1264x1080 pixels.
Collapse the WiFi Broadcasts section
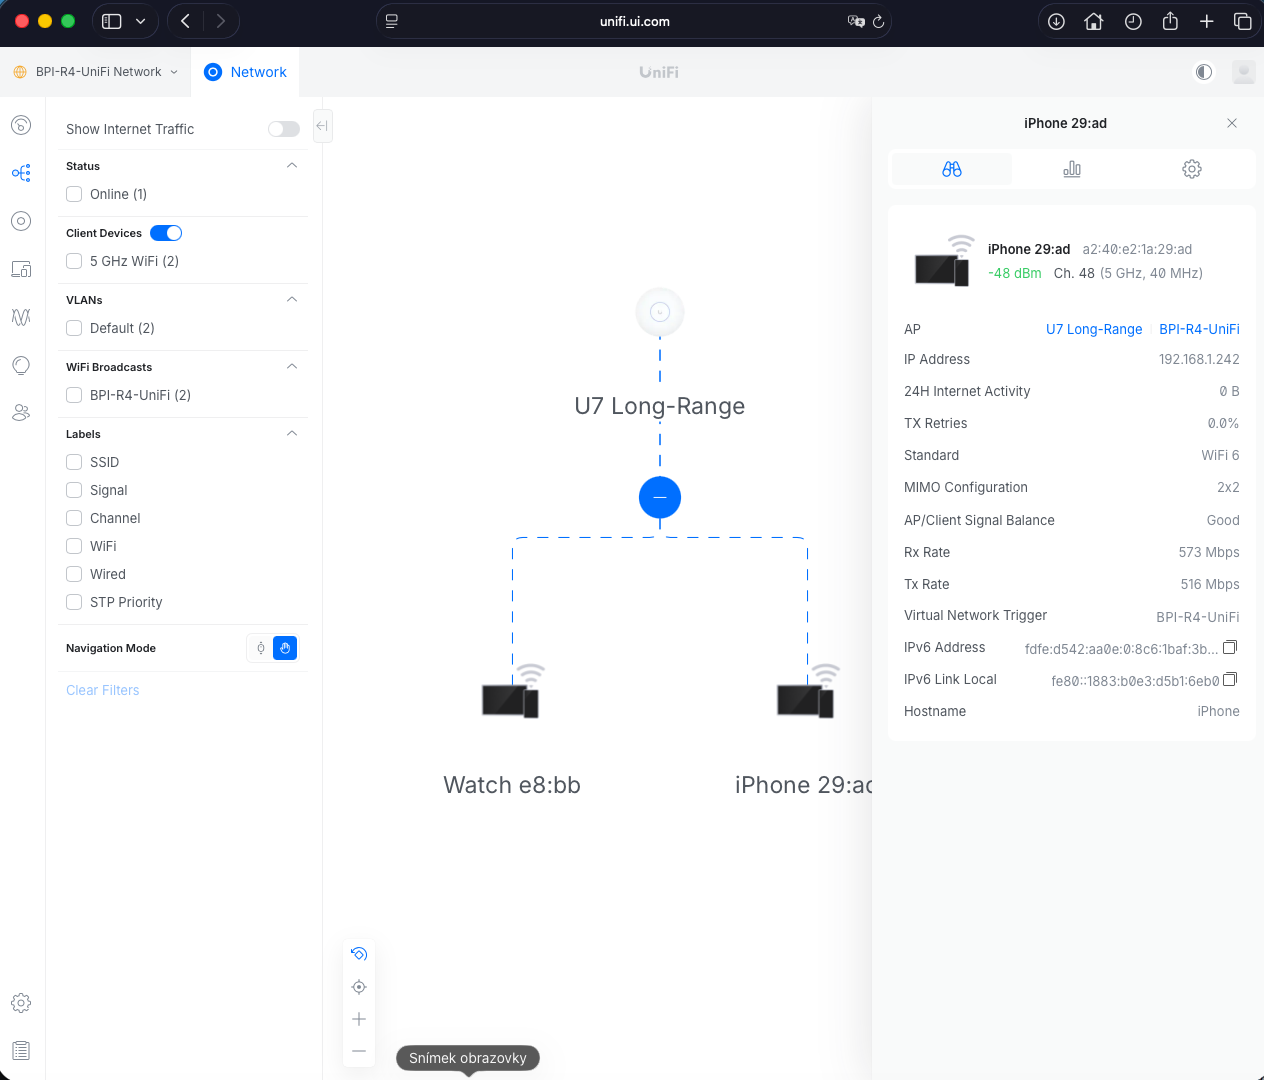(292, 367)
